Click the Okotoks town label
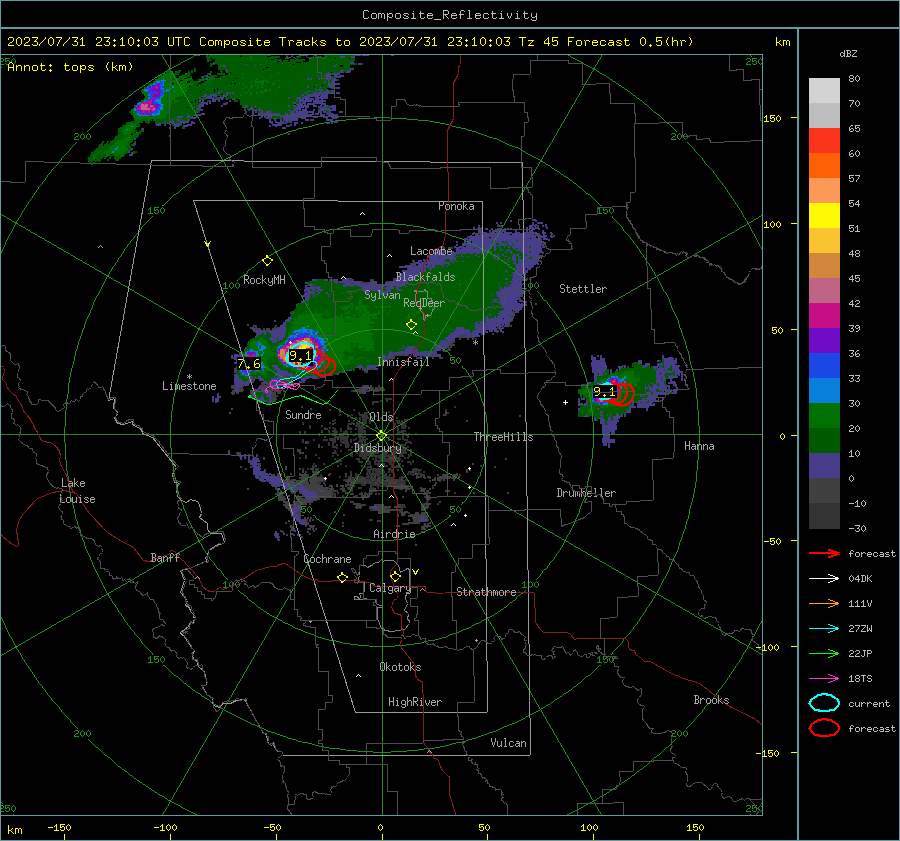Viewport: 900px width, 841px height. pyautogui.click(x=400, y=667)
